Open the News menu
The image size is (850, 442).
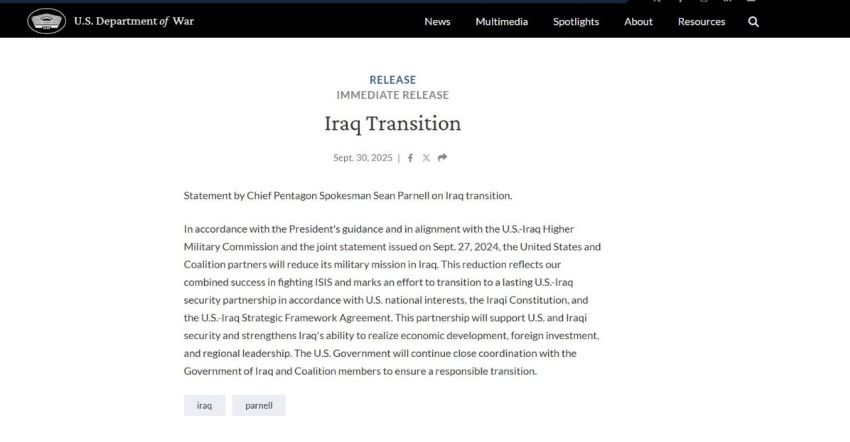(x=437, y=22)
